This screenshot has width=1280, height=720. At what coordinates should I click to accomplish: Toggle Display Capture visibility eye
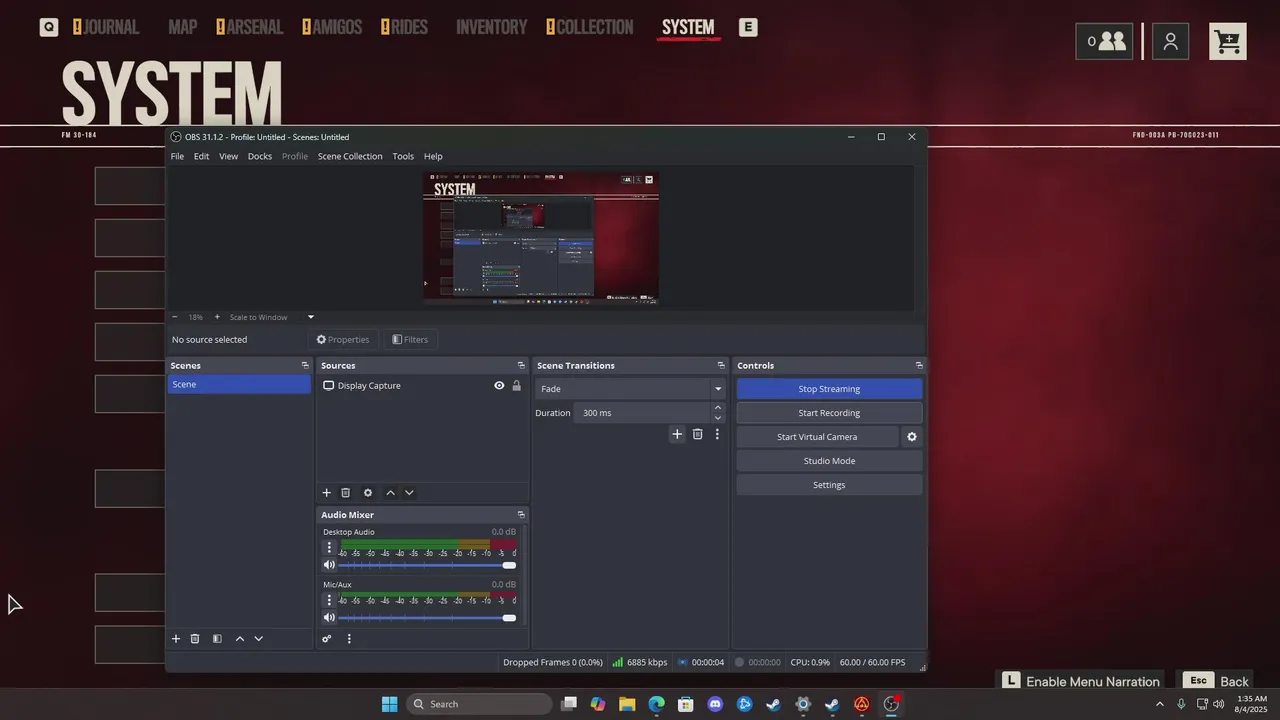coord(499,386)
